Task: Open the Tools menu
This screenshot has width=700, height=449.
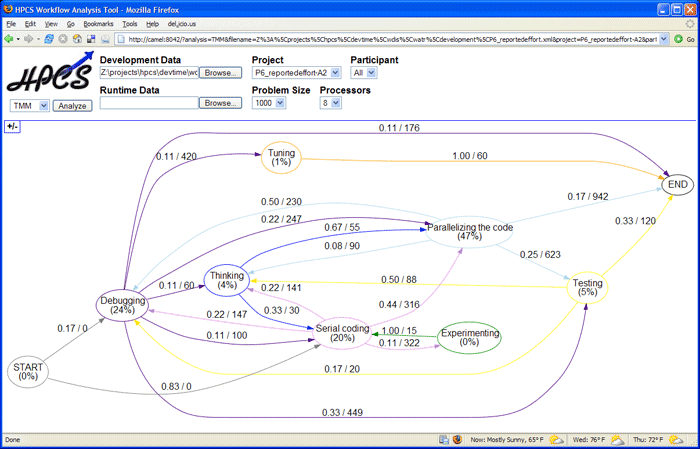Action: 129,23
